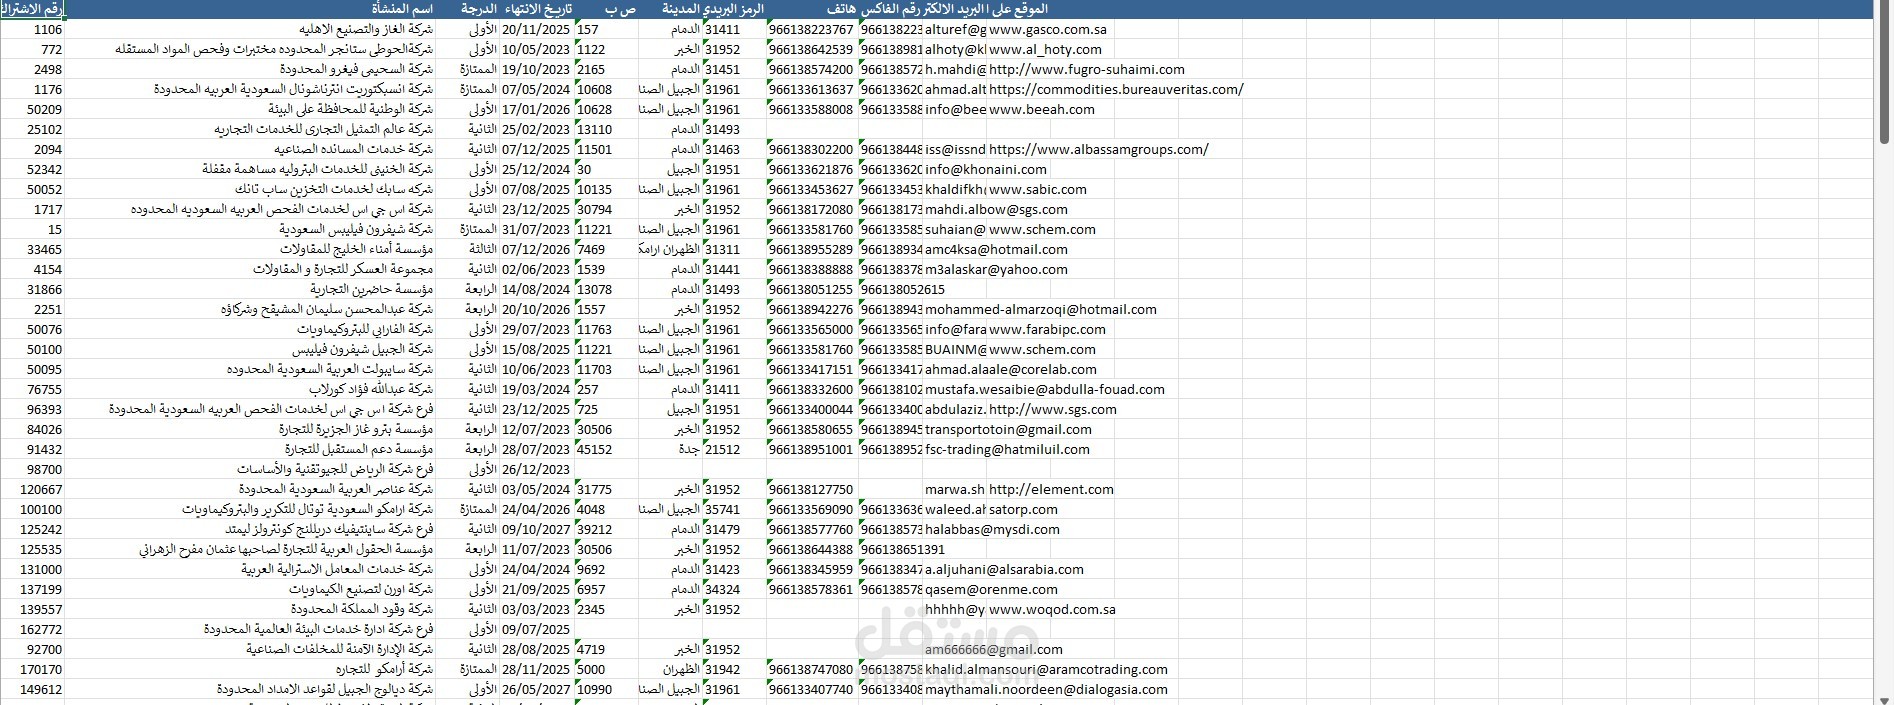Select the اسم المنشأة column header

[x=250, y=9]
